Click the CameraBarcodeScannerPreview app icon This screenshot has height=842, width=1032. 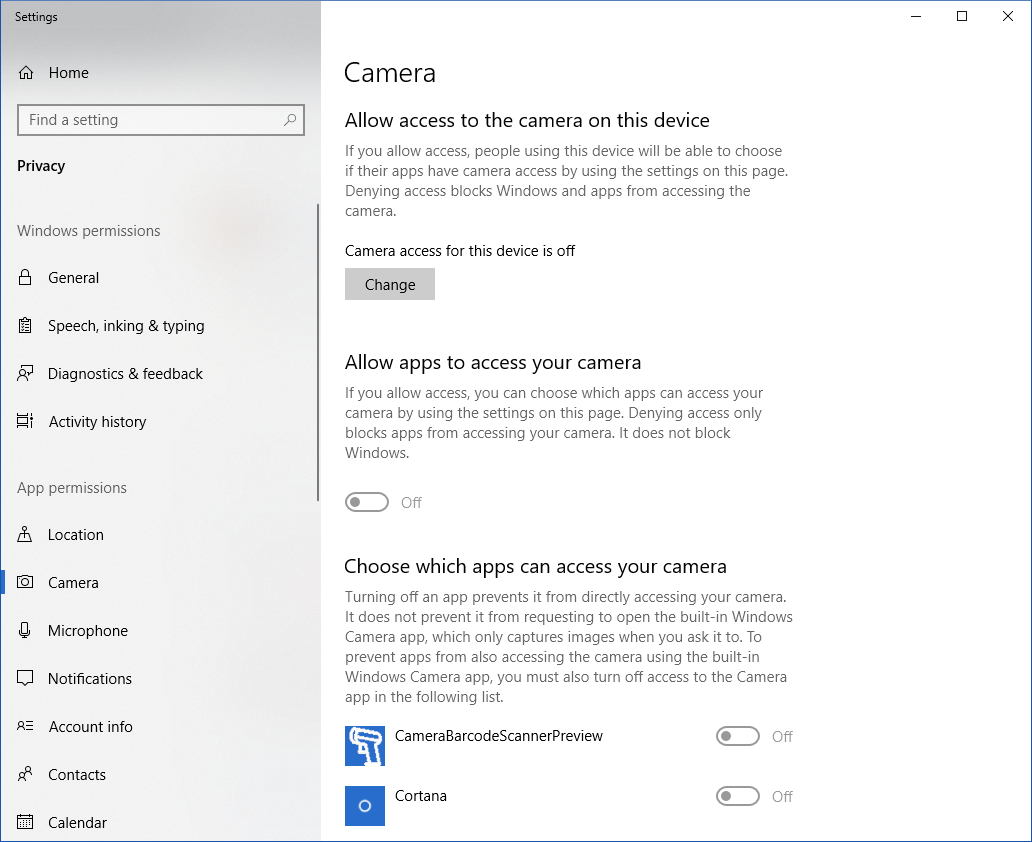[x=365, y=746]
